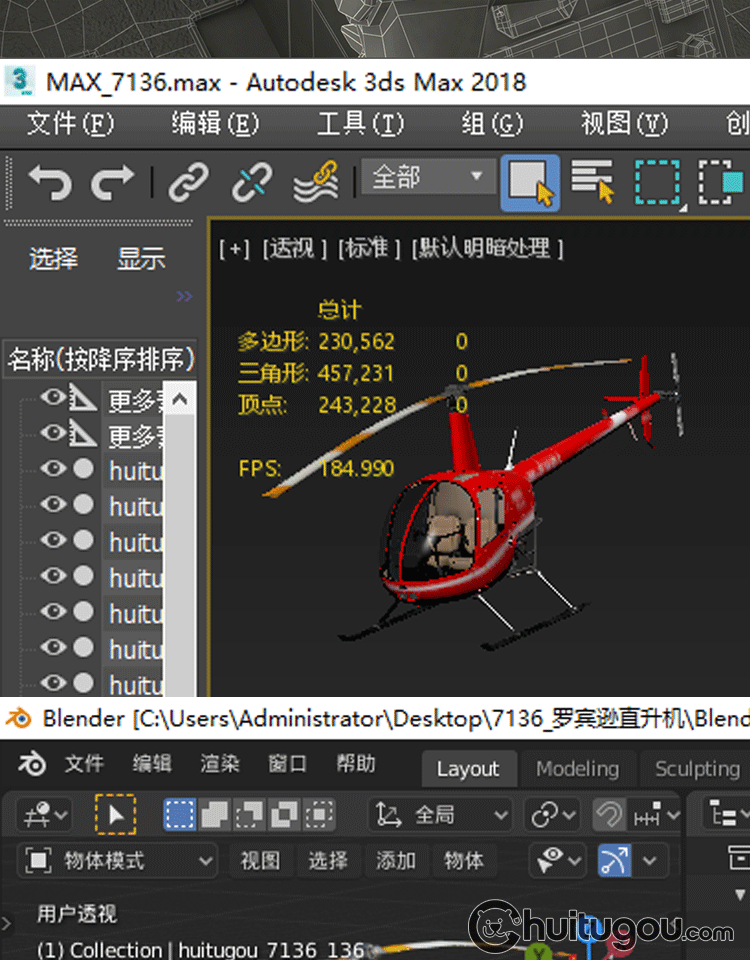
Task: Switch to the Modeling workspace tab
Action: coord(577,769)
